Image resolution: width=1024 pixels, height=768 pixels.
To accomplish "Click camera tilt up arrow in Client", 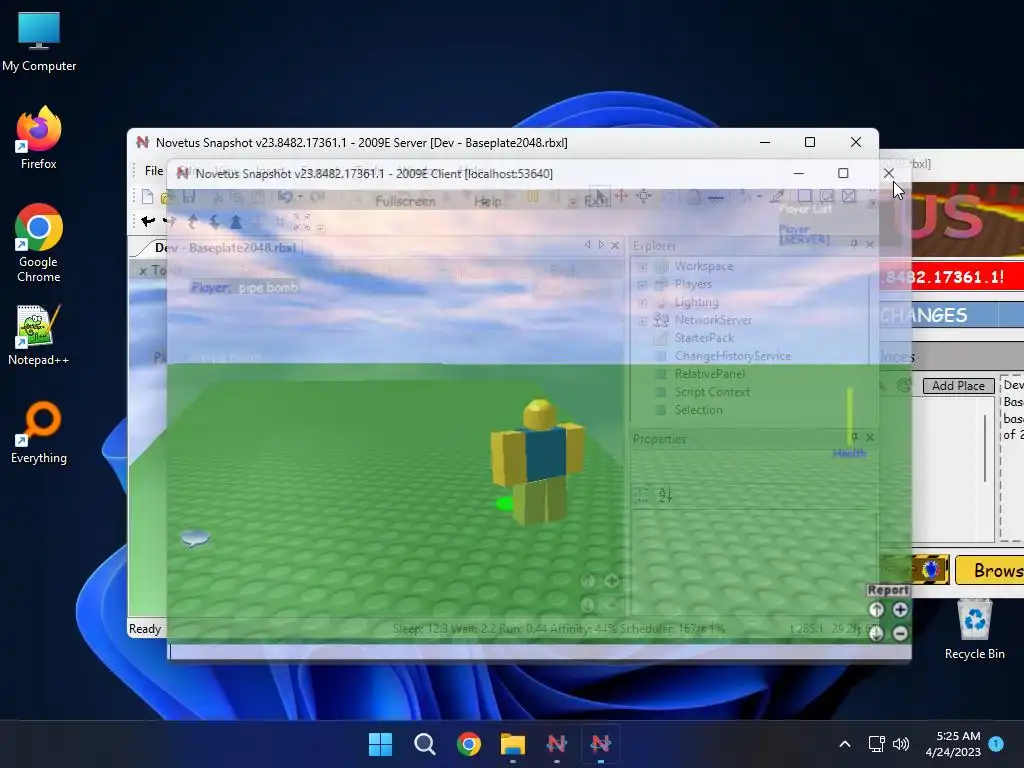I will point(876,609).
